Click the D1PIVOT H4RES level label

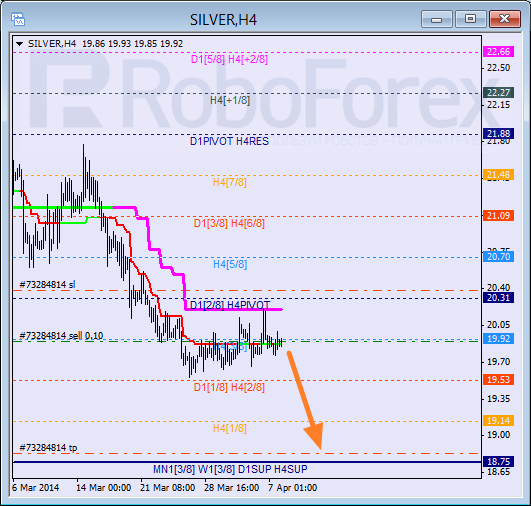[x=229, y=141]
